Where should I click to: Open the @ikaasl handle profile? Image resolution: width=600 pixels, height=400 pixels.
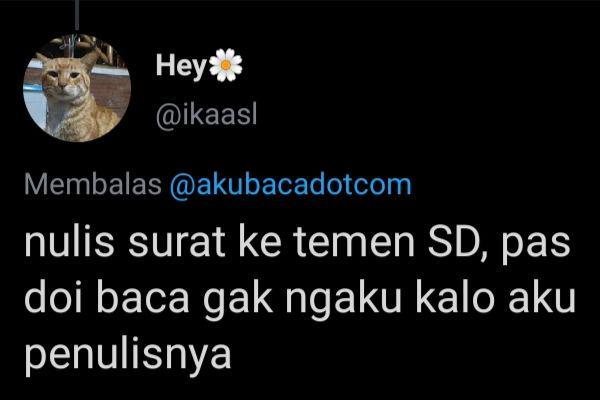pos(206,116)
